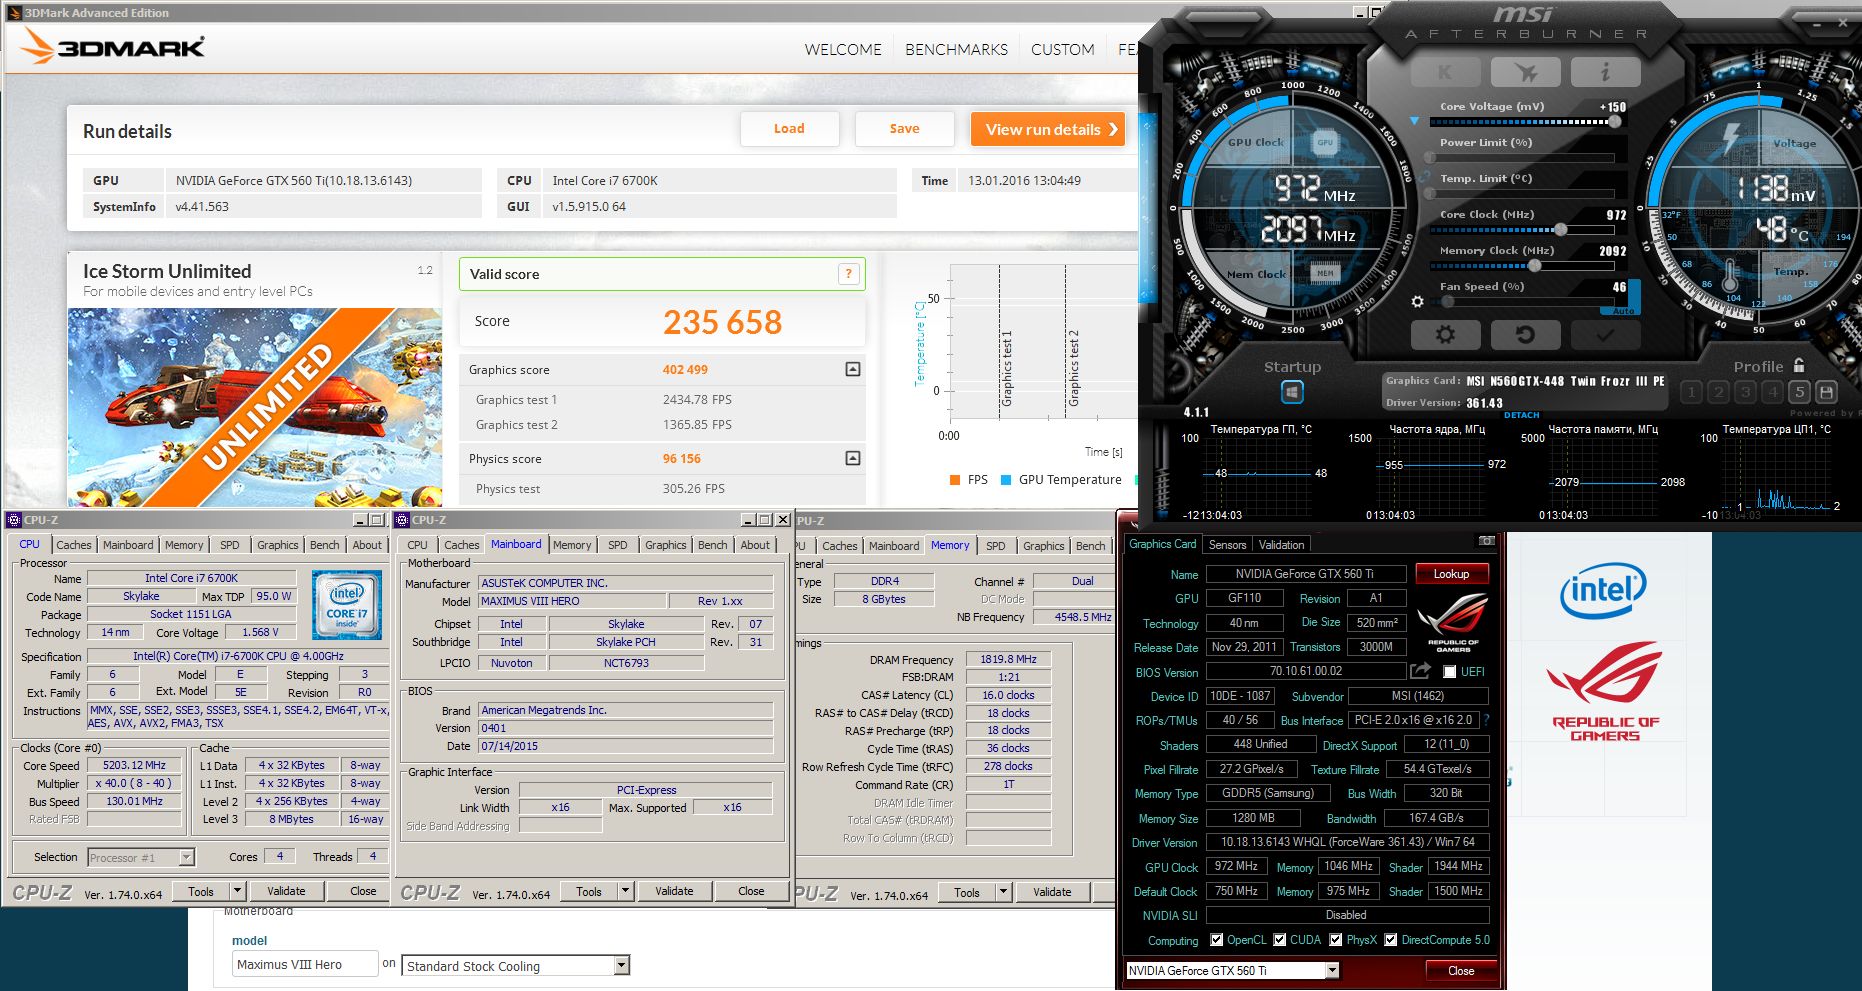Toggle the UEFI checkbox in GPU-Z

pos(1449,672)
